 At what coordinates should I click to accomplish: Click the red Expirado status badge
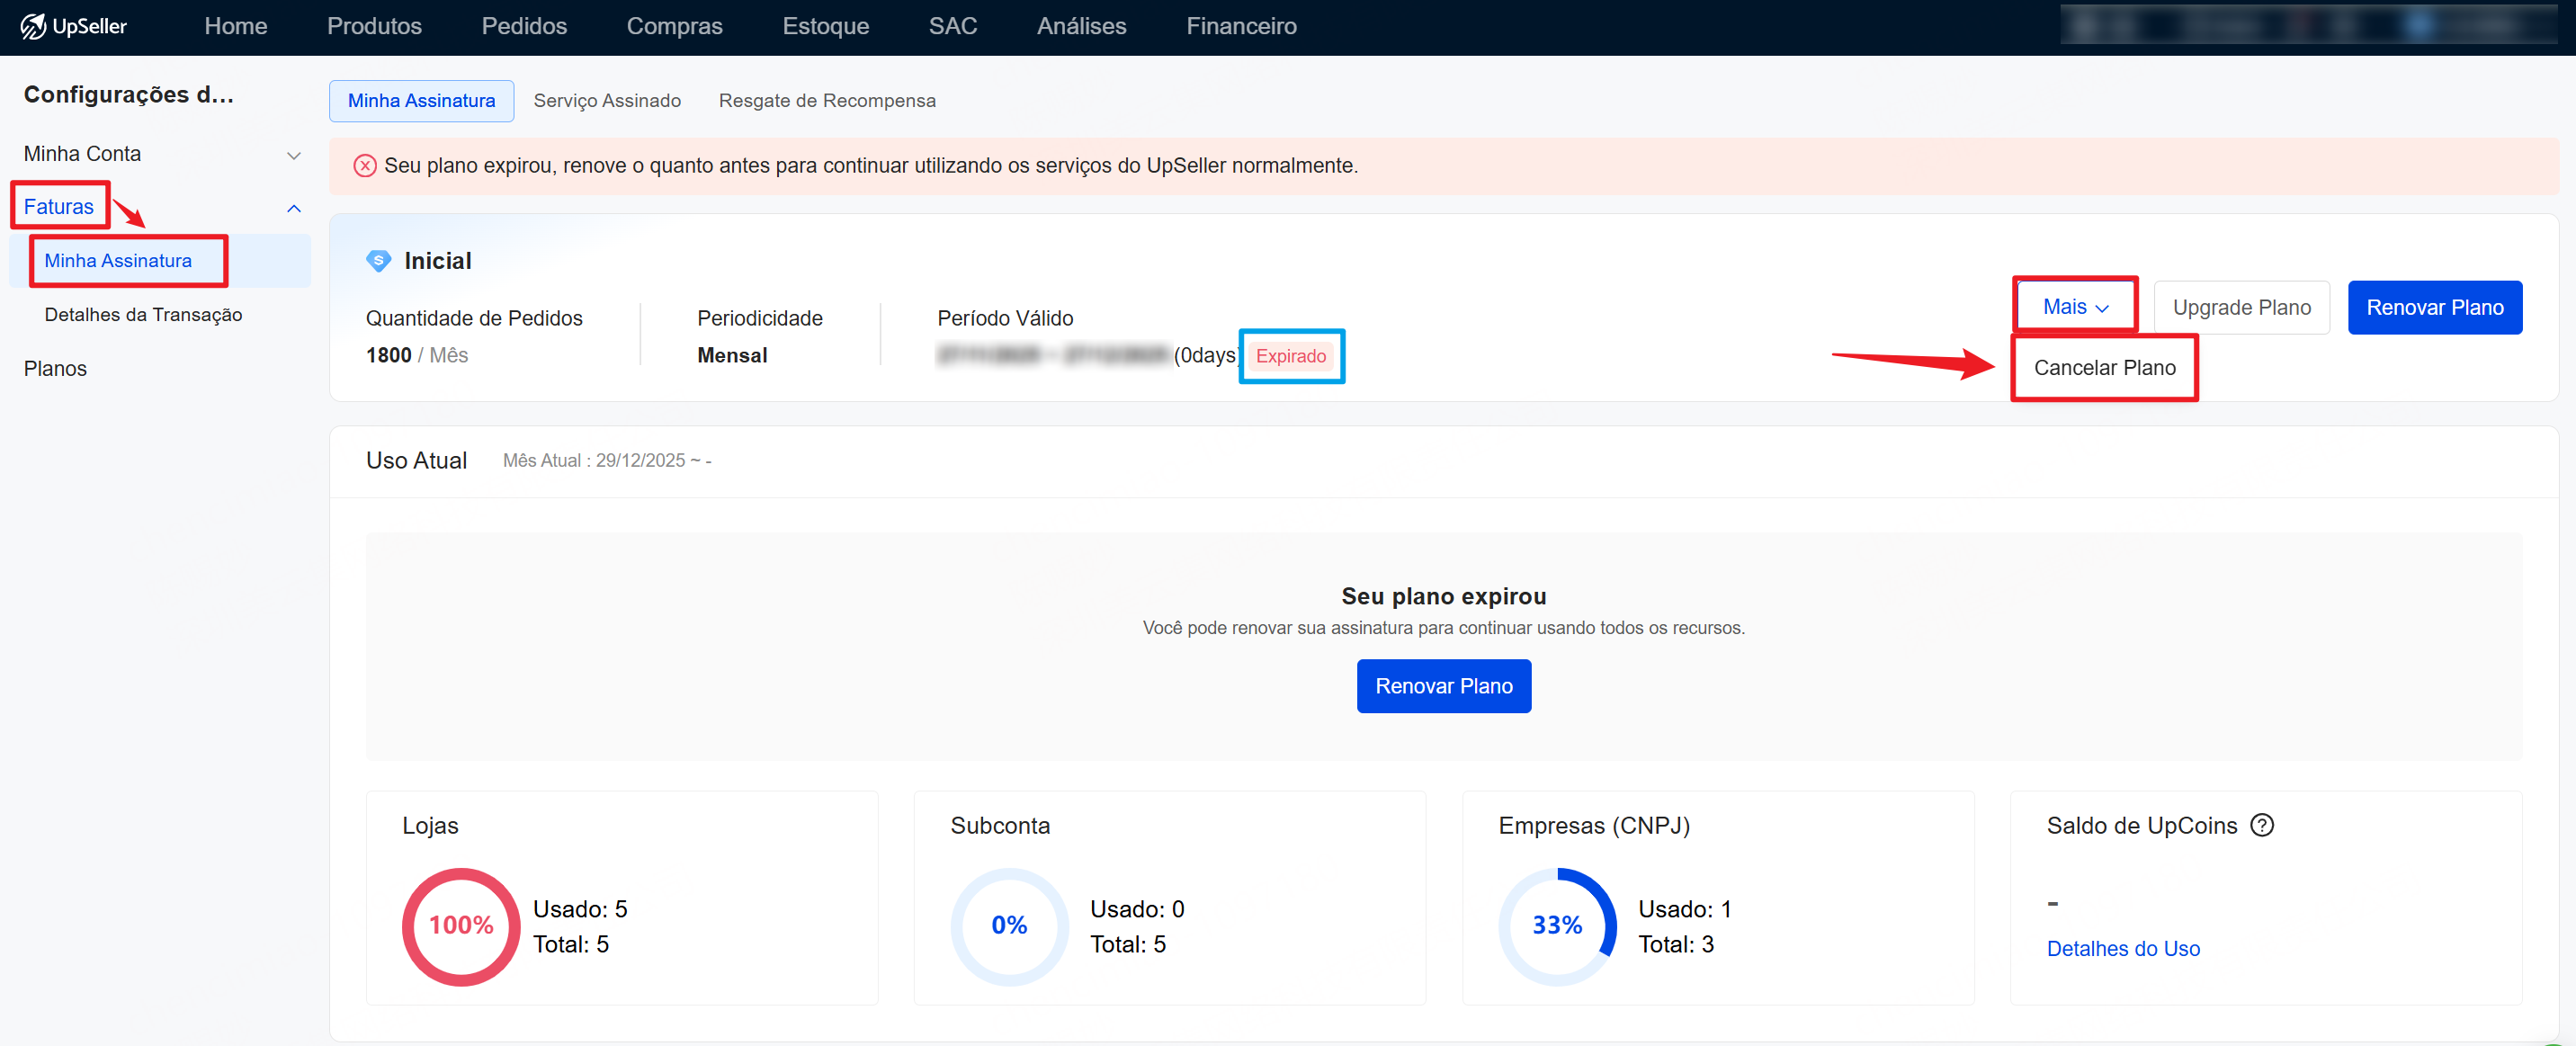1290,356
